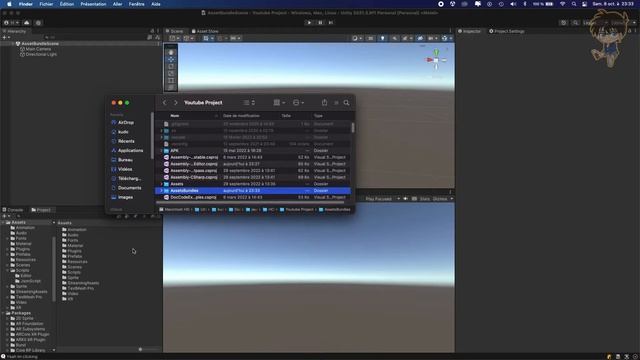Select Directional Light in Hierarchy
Image resolution: width=640 pixels, height=360 pixels.
pyautogui.click(x=41, y=54)
